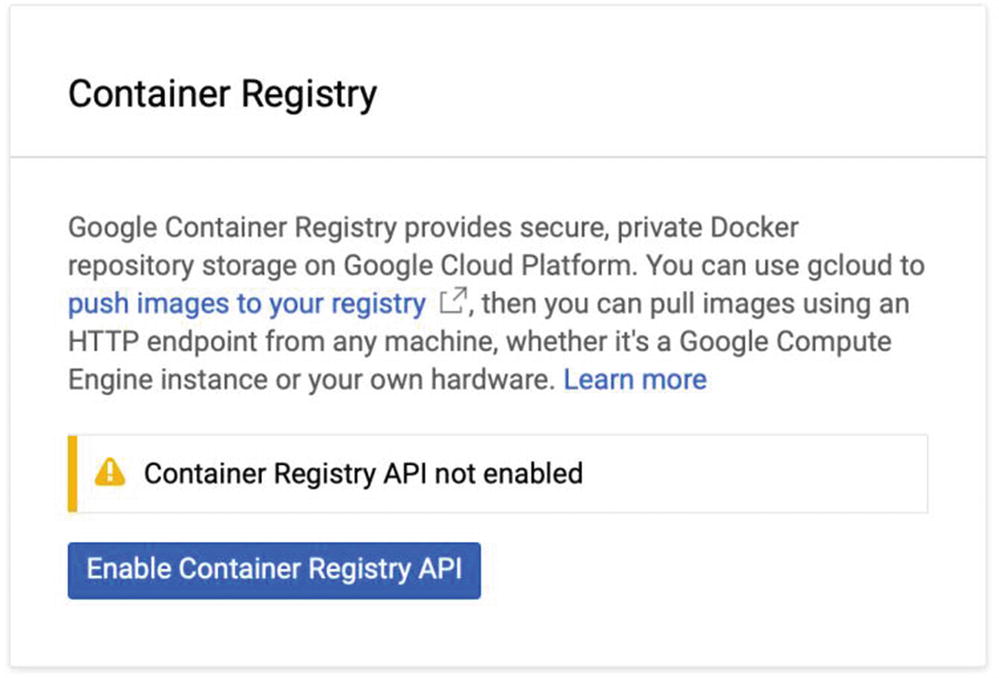Click the divider line below the heading
Screen dimensions: 999x678
tap(500, 157)
